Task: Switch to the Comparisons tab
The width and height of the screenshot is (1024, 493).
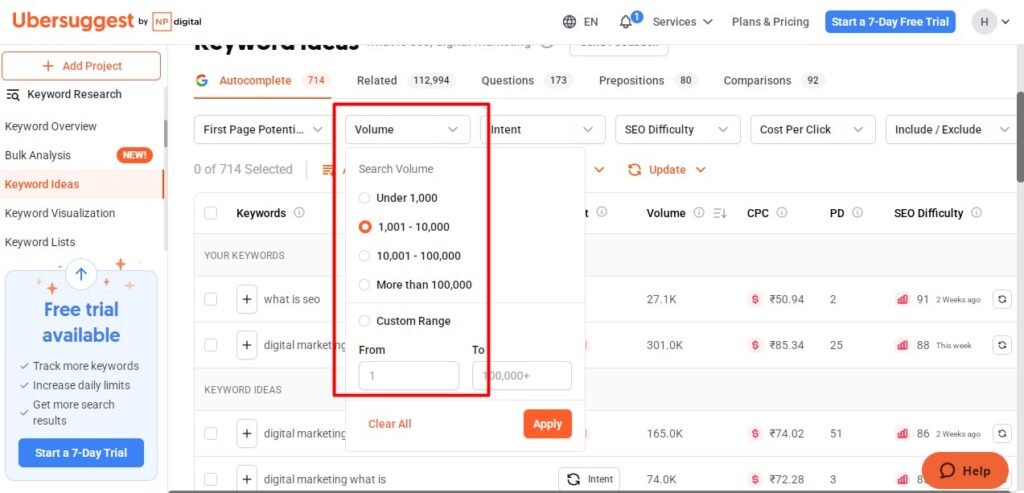Action: (x=774, y=80)
